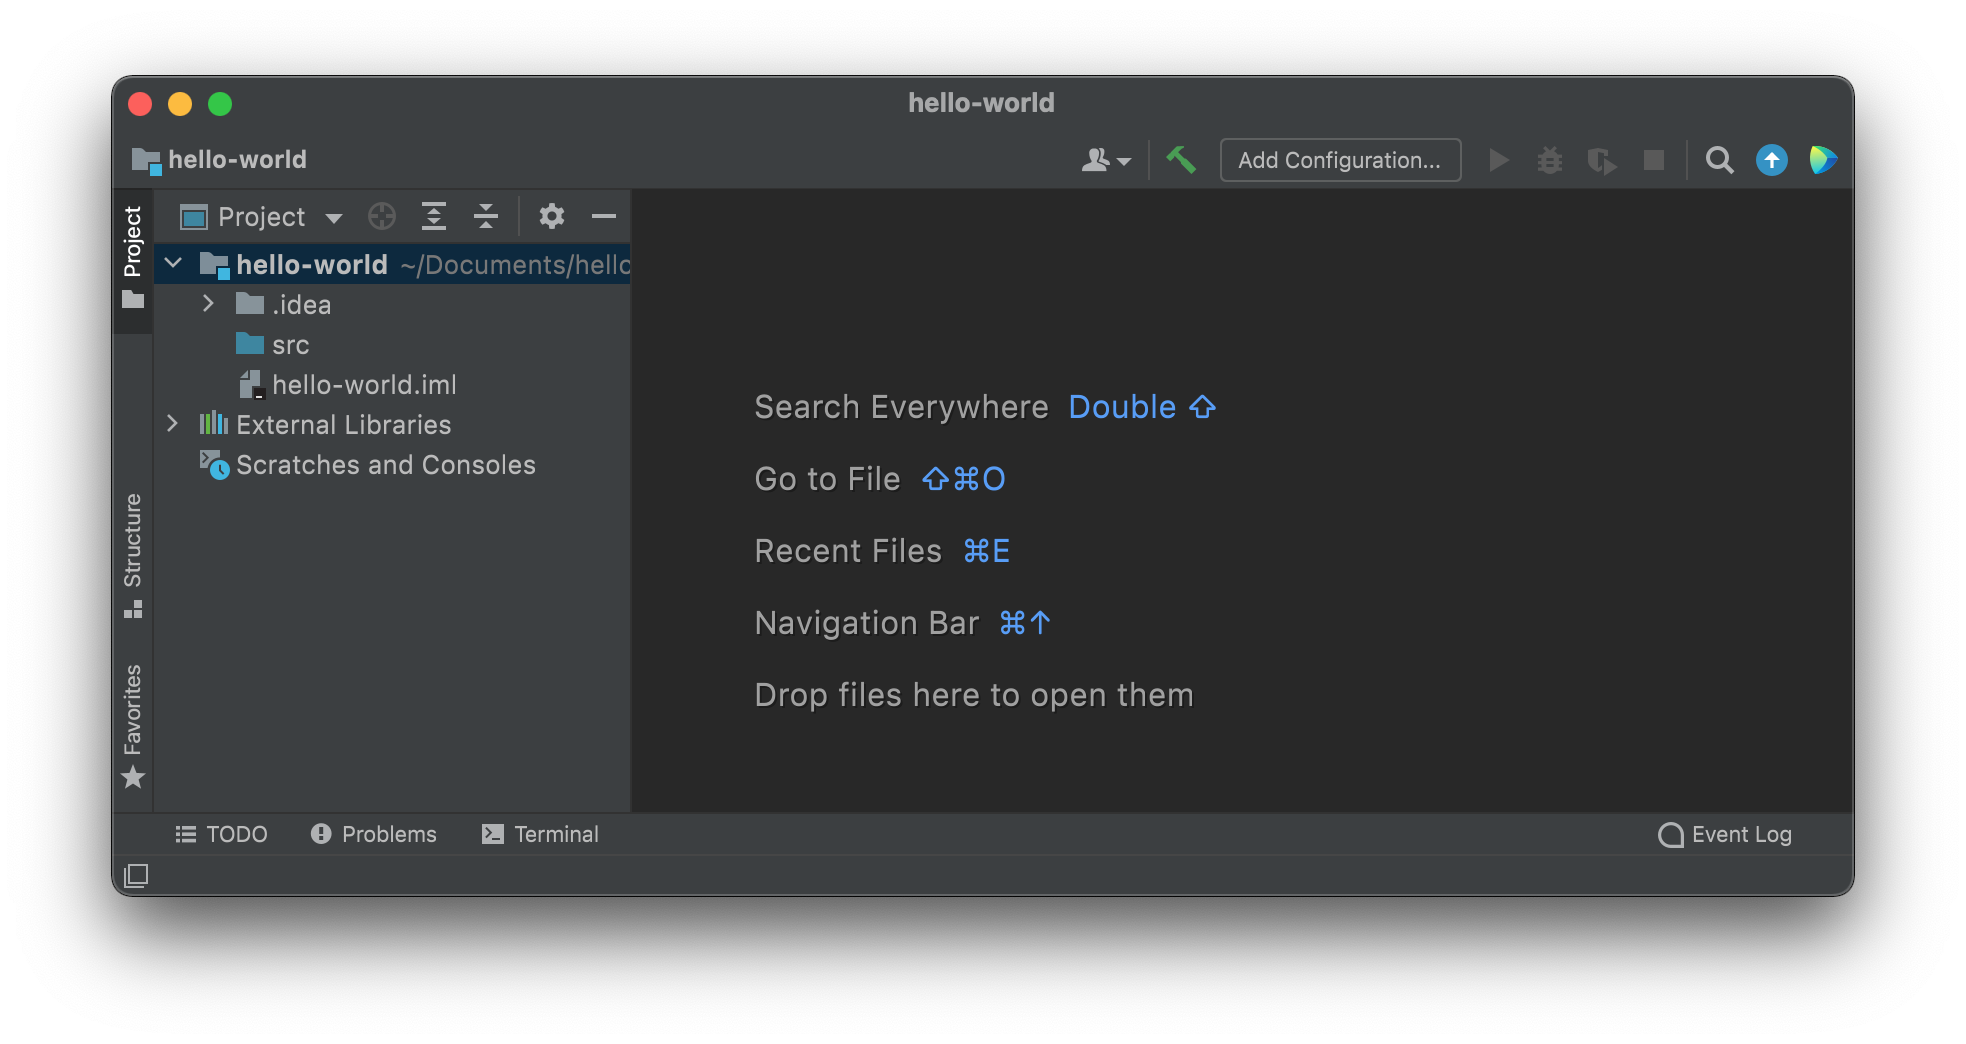Select External Libraries row
This screenshot has height=1044, width=1966.
[x=392, y=425]
